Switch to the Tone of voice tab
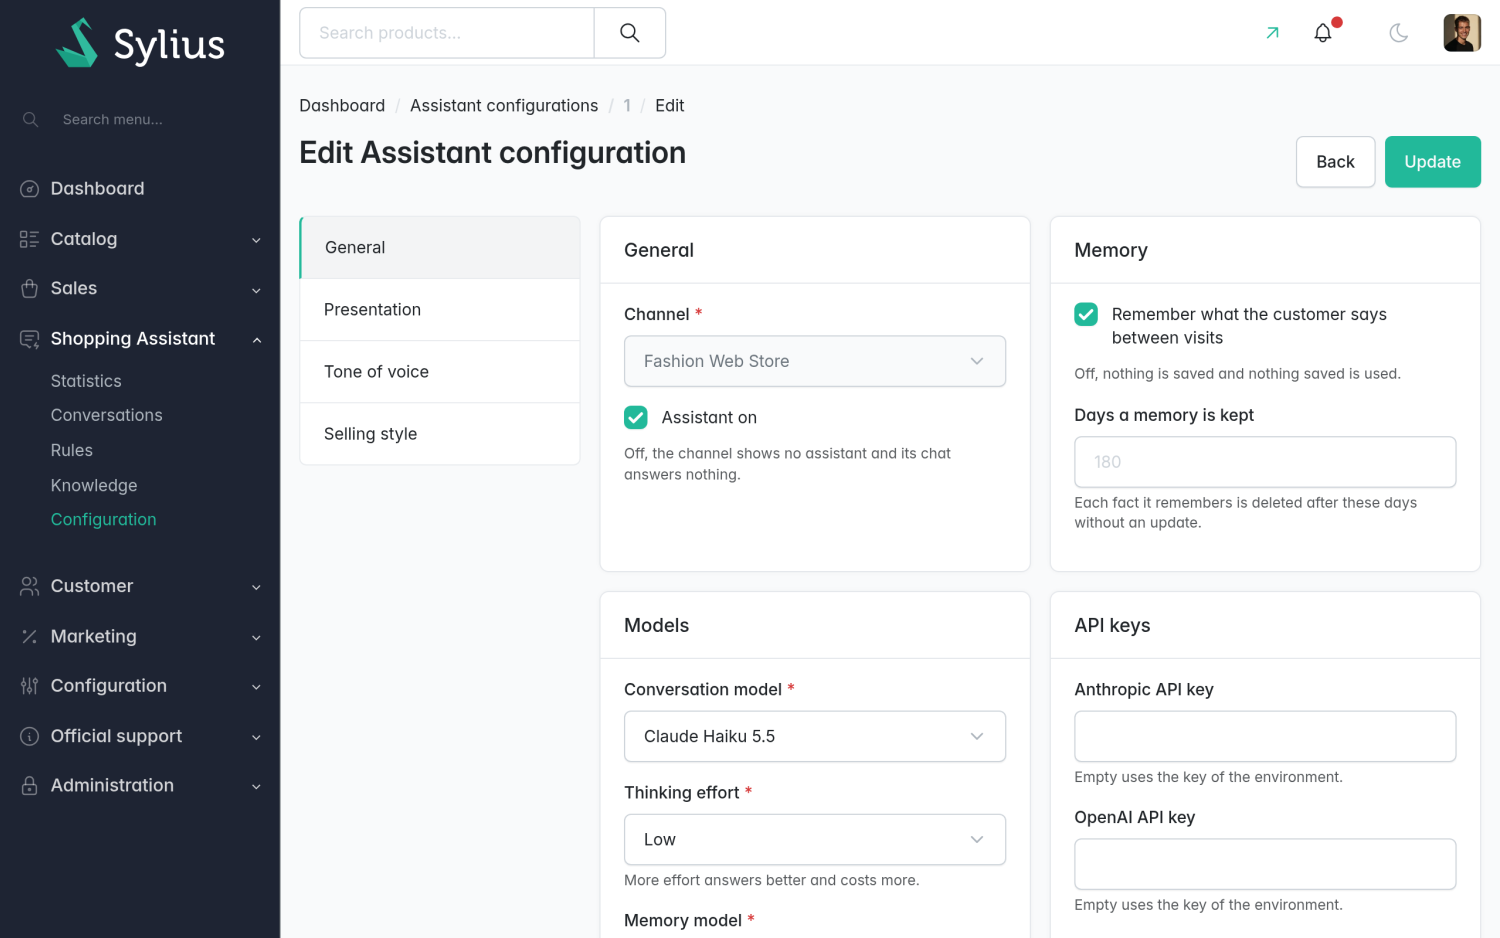Image resolution: width=1500 pixels, height=938 pixels. click(x=440, y=372)
